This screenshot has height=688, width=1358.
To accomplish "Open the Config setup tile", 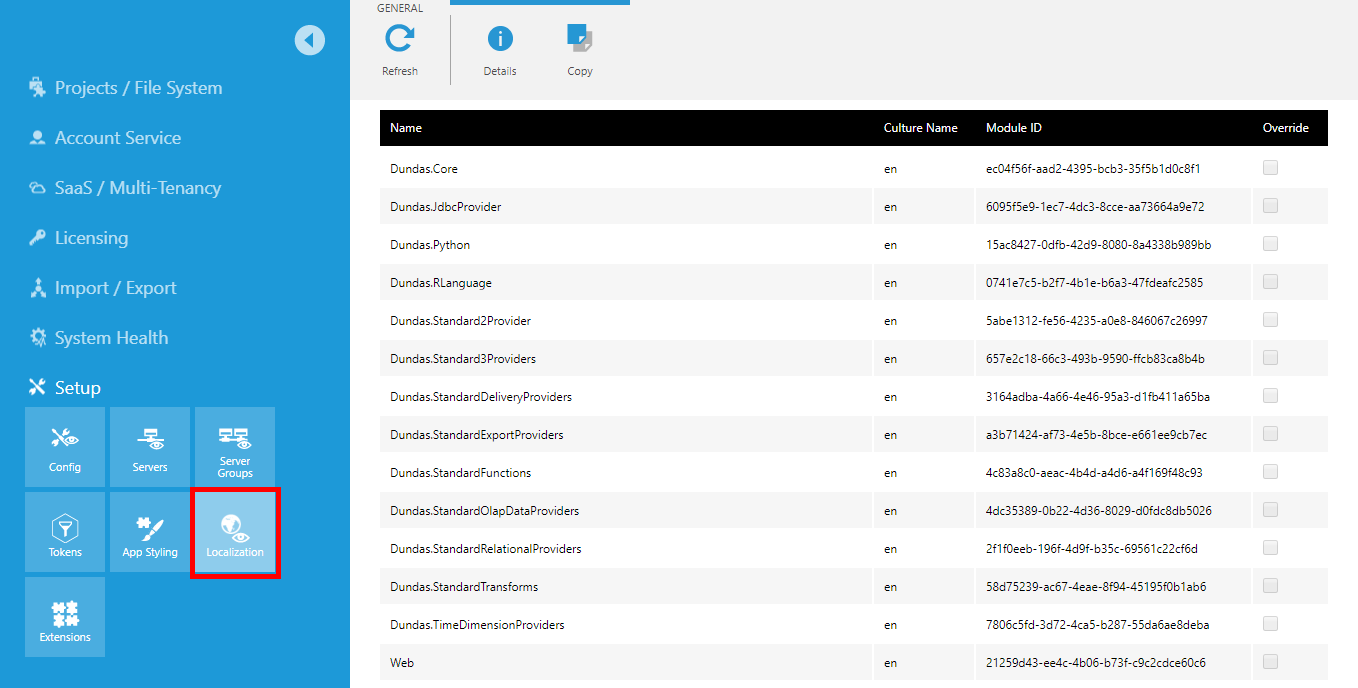I will (x=64, y=446).
